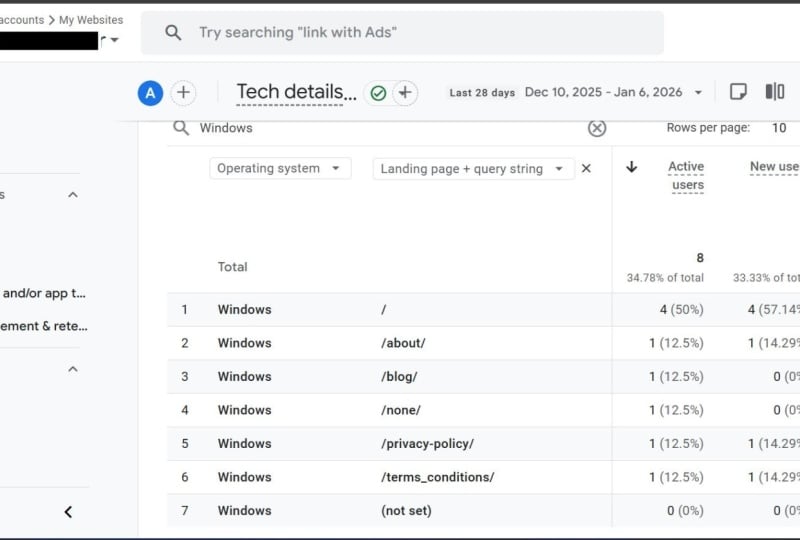The image size is (800, 540).
Task: Click the 'accounts' breadcrumb
Action: tap(22, 20)
